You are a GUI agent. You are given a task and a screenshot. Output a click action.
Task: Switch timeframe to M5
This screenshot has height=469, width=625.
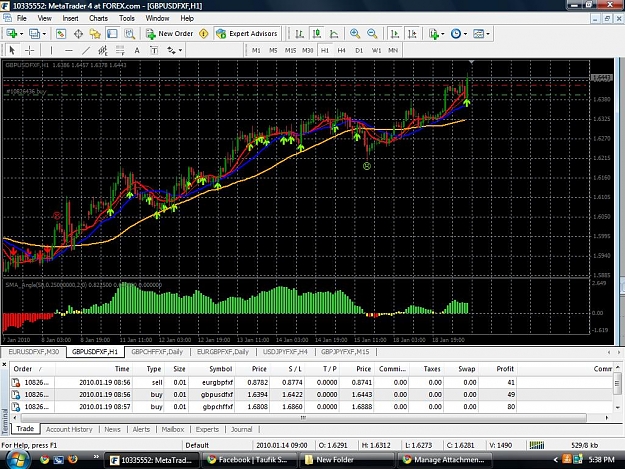pos(273,50)
